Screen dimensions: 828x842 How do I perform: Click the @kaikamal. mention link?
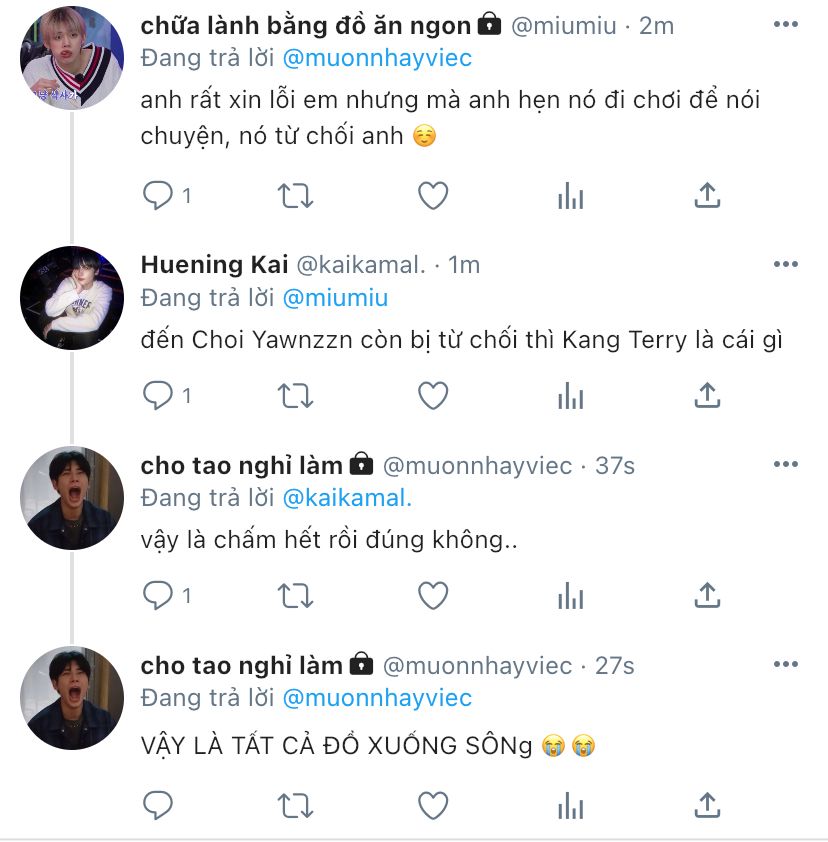(348, 498)
